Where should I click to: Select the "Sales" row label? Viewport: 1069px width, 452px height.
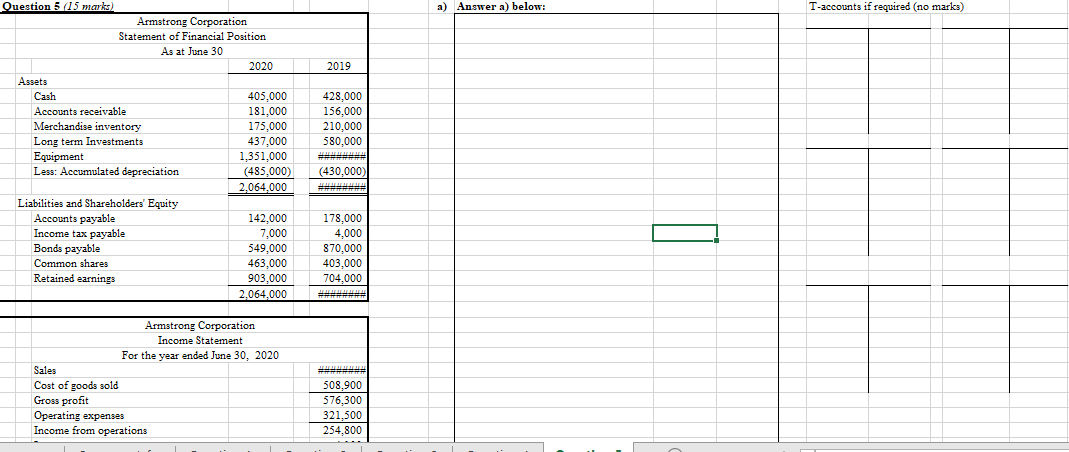point(45,370)
